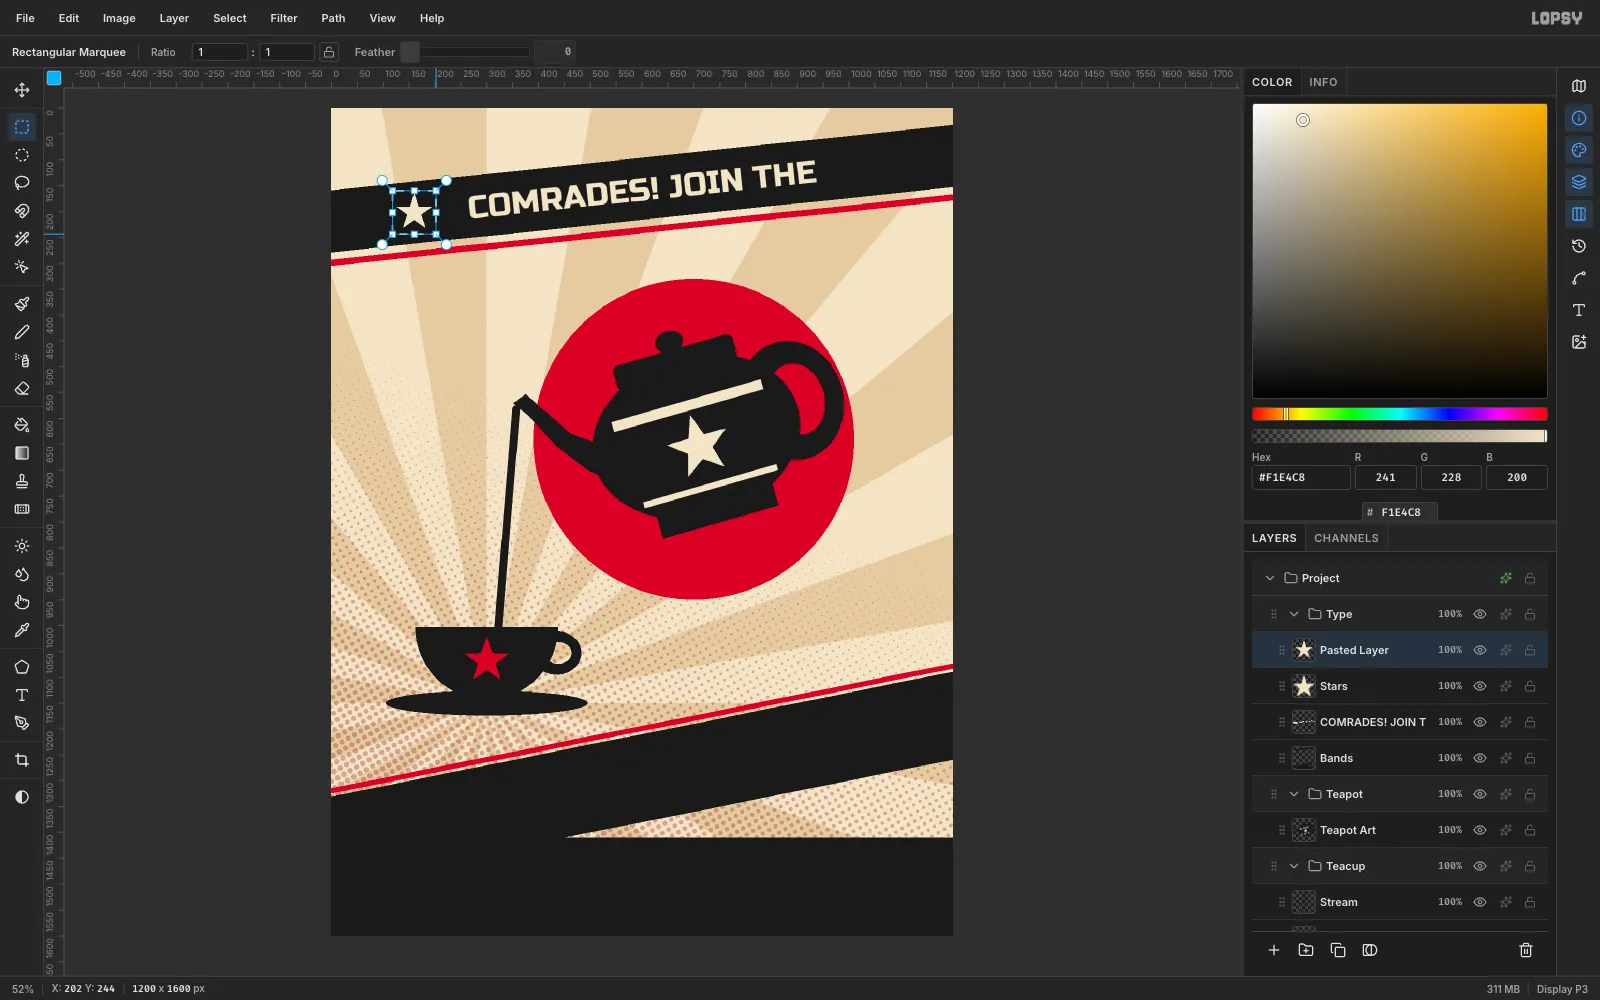Screen dimensions: 1600x1000
Task: Select the Lasso tool
Action: (22, 183)
